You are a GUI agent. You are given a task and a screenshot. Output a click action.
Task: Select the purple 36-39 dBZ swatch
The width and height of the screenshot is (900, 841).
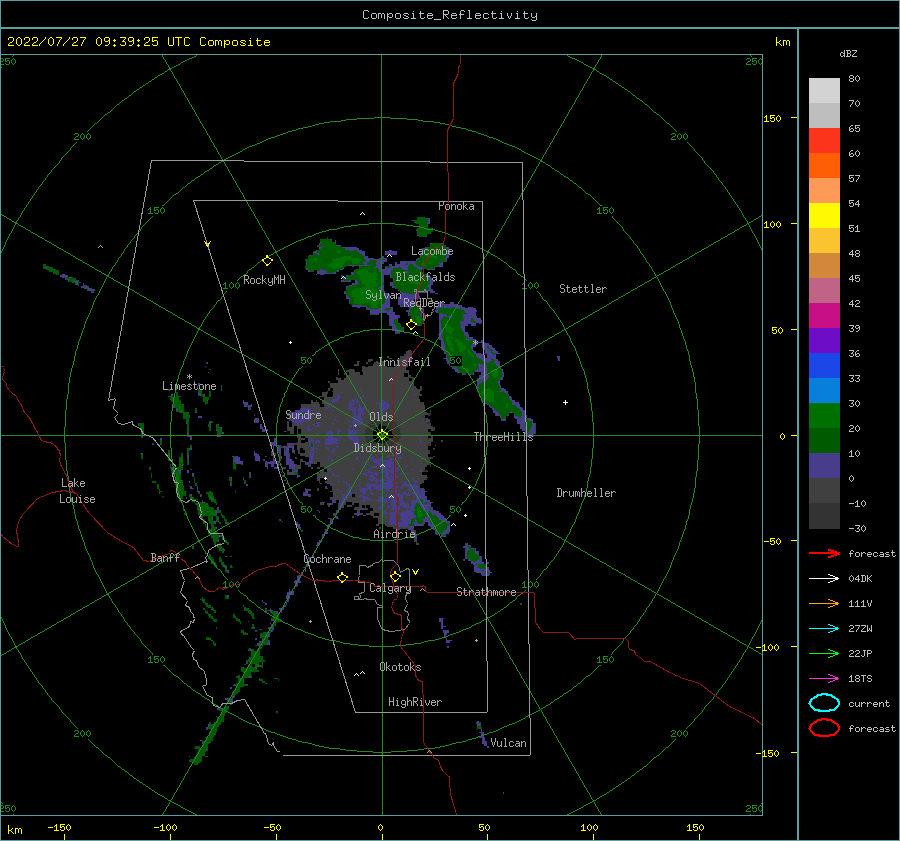point(824,340)
